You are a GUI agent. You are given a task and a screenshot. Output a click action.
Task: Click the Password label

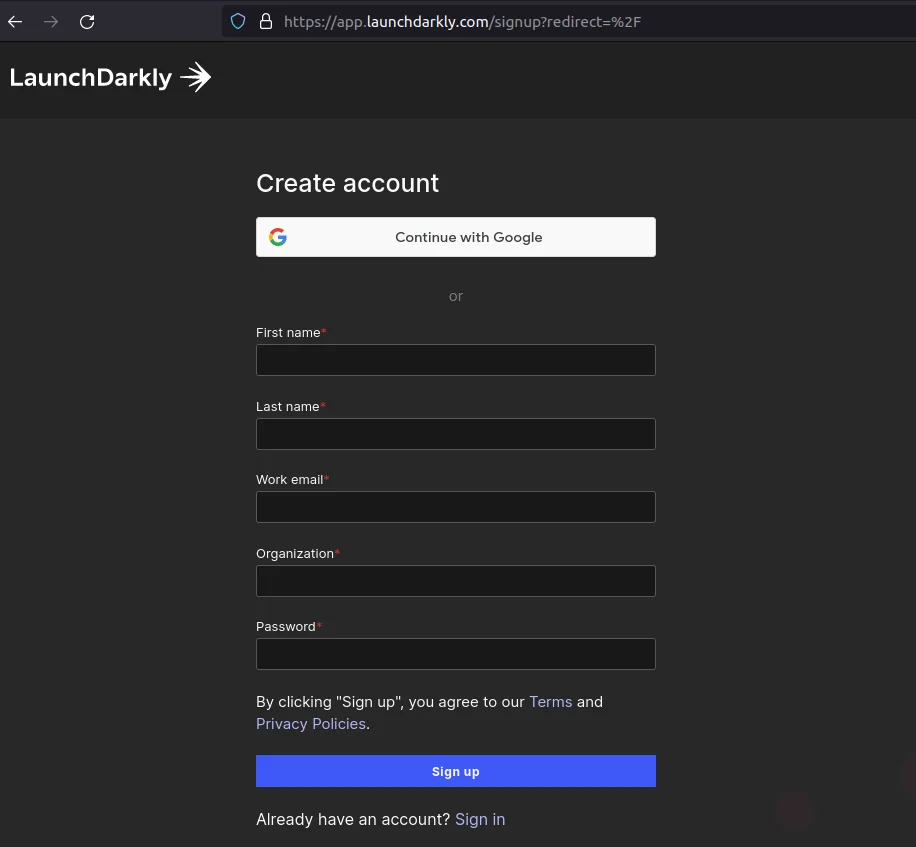coord(286,627)
